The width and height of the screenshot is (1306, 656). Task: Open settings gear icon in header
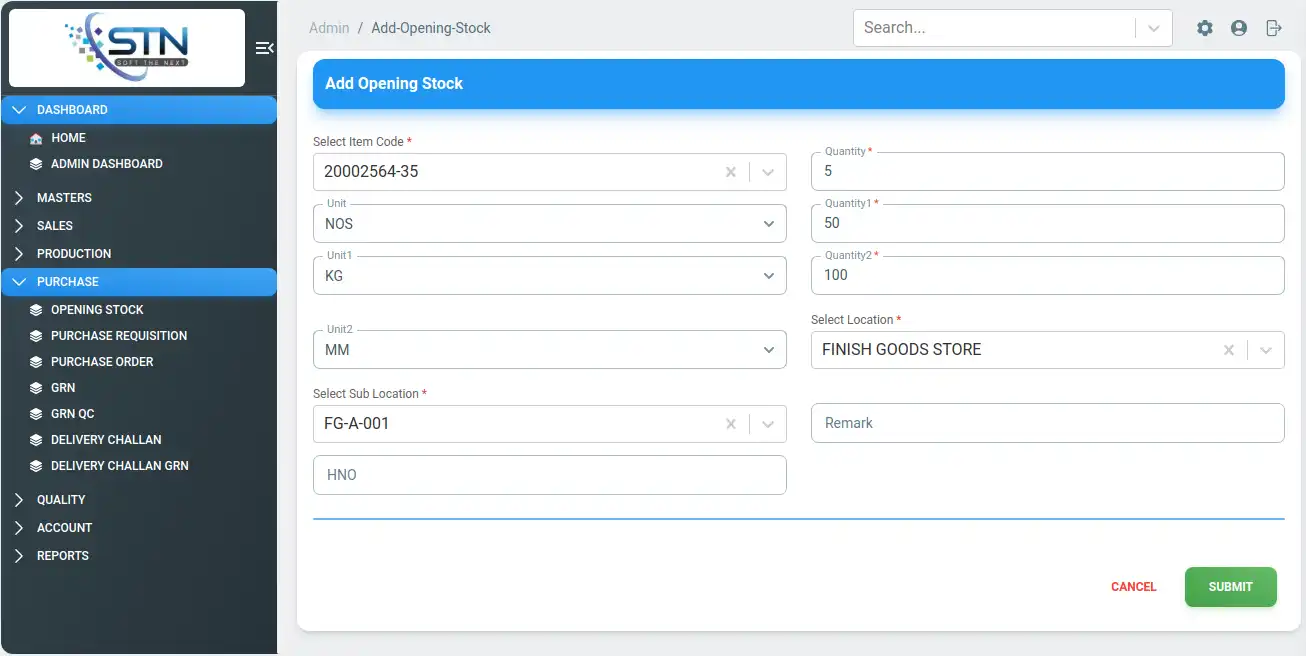pos(1205,28)
